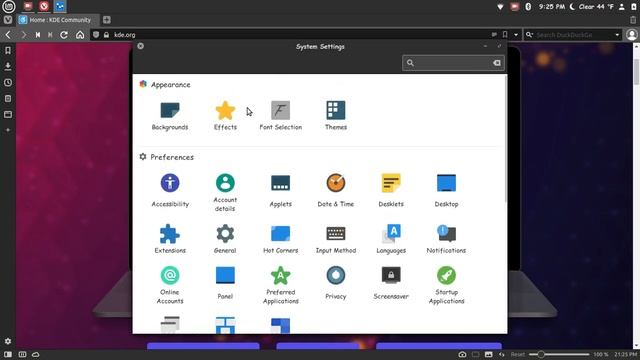
Task: Expand the search engine dropdown
Action: (x=617, y=35)
